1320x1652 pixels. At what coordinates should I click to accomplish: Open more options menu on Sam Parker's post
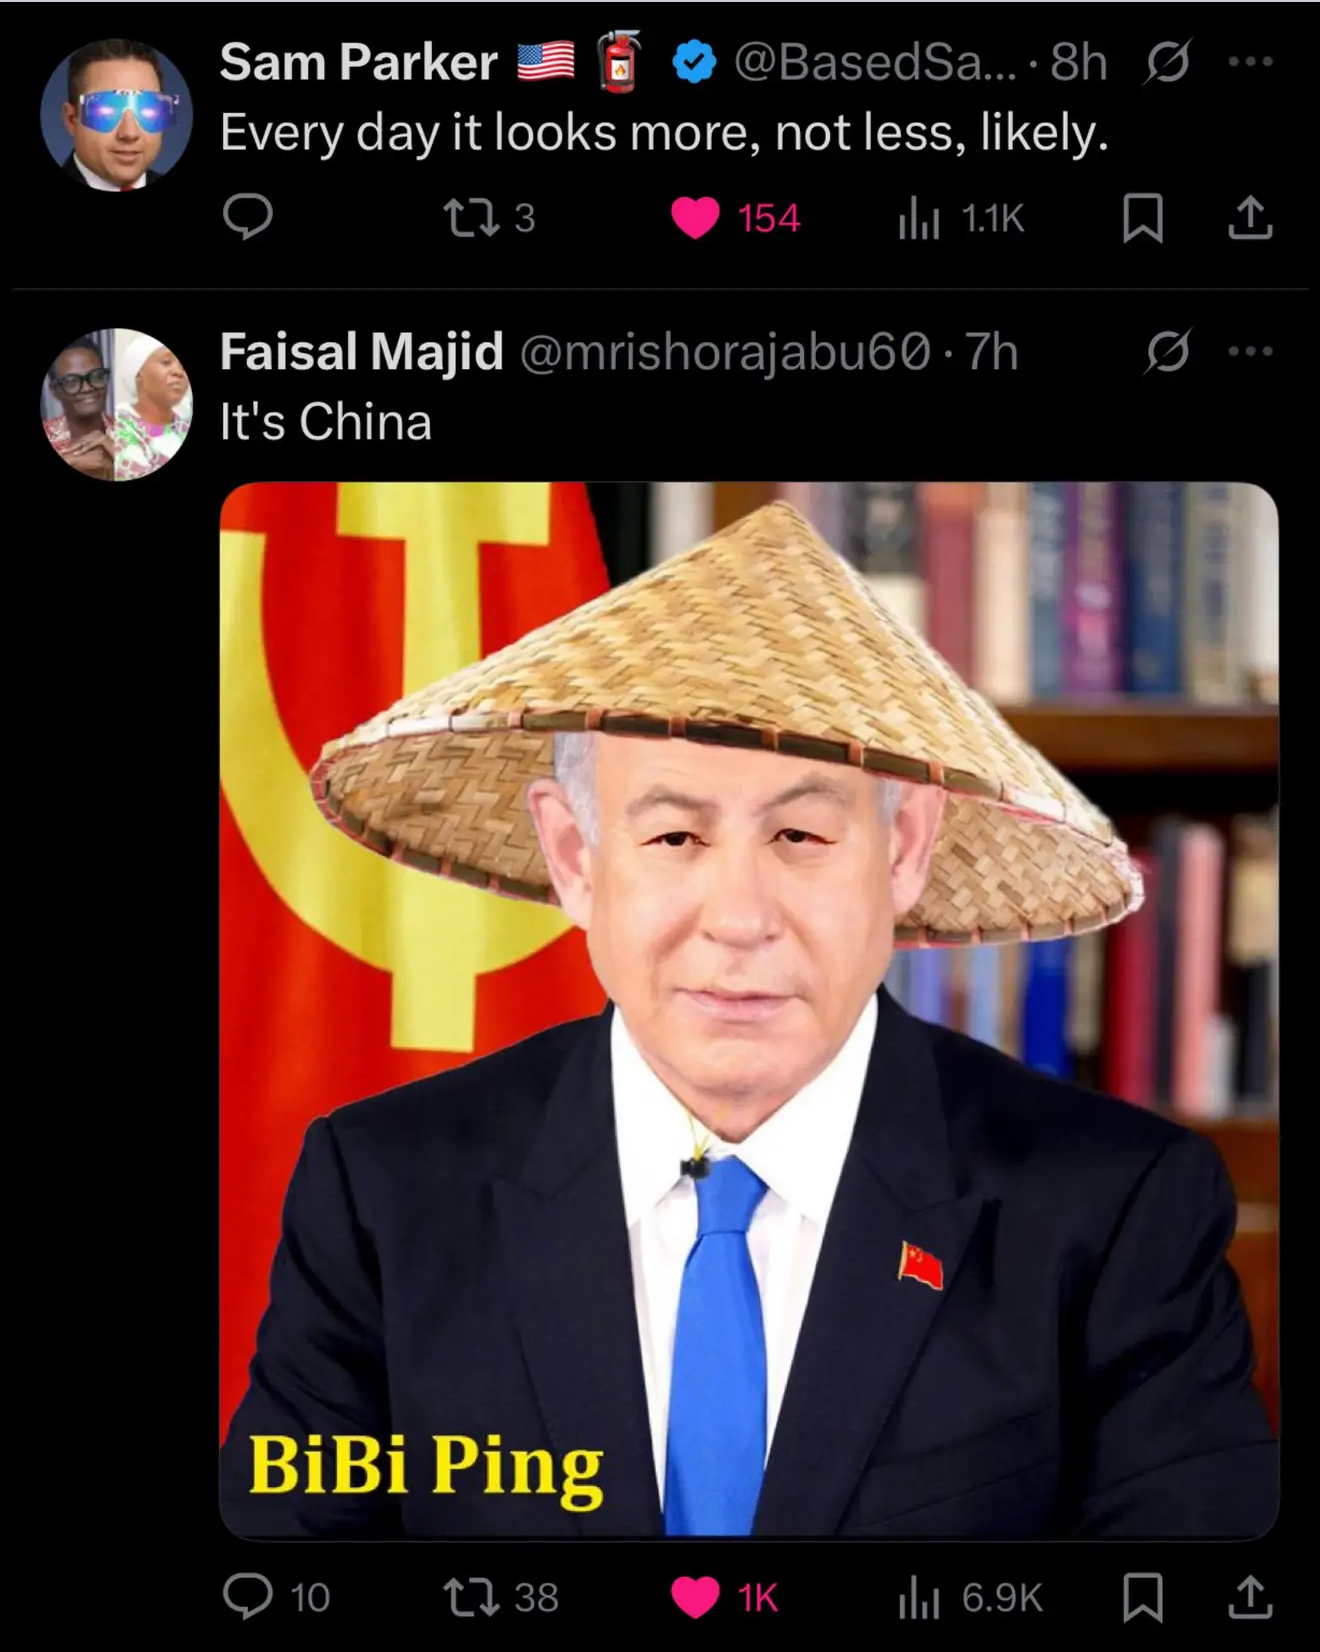1250,62
